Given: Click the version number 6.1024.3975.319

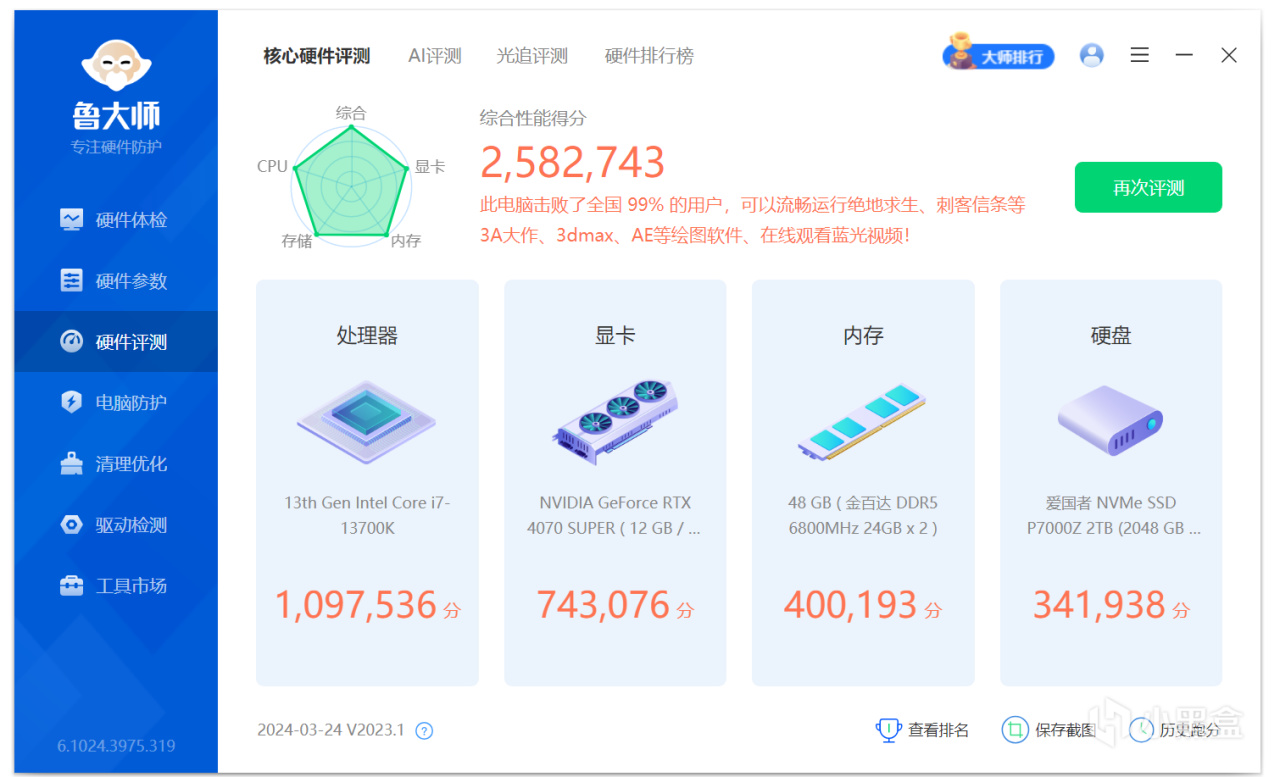Looking at the screenshot, I should [x=116, y=745].
